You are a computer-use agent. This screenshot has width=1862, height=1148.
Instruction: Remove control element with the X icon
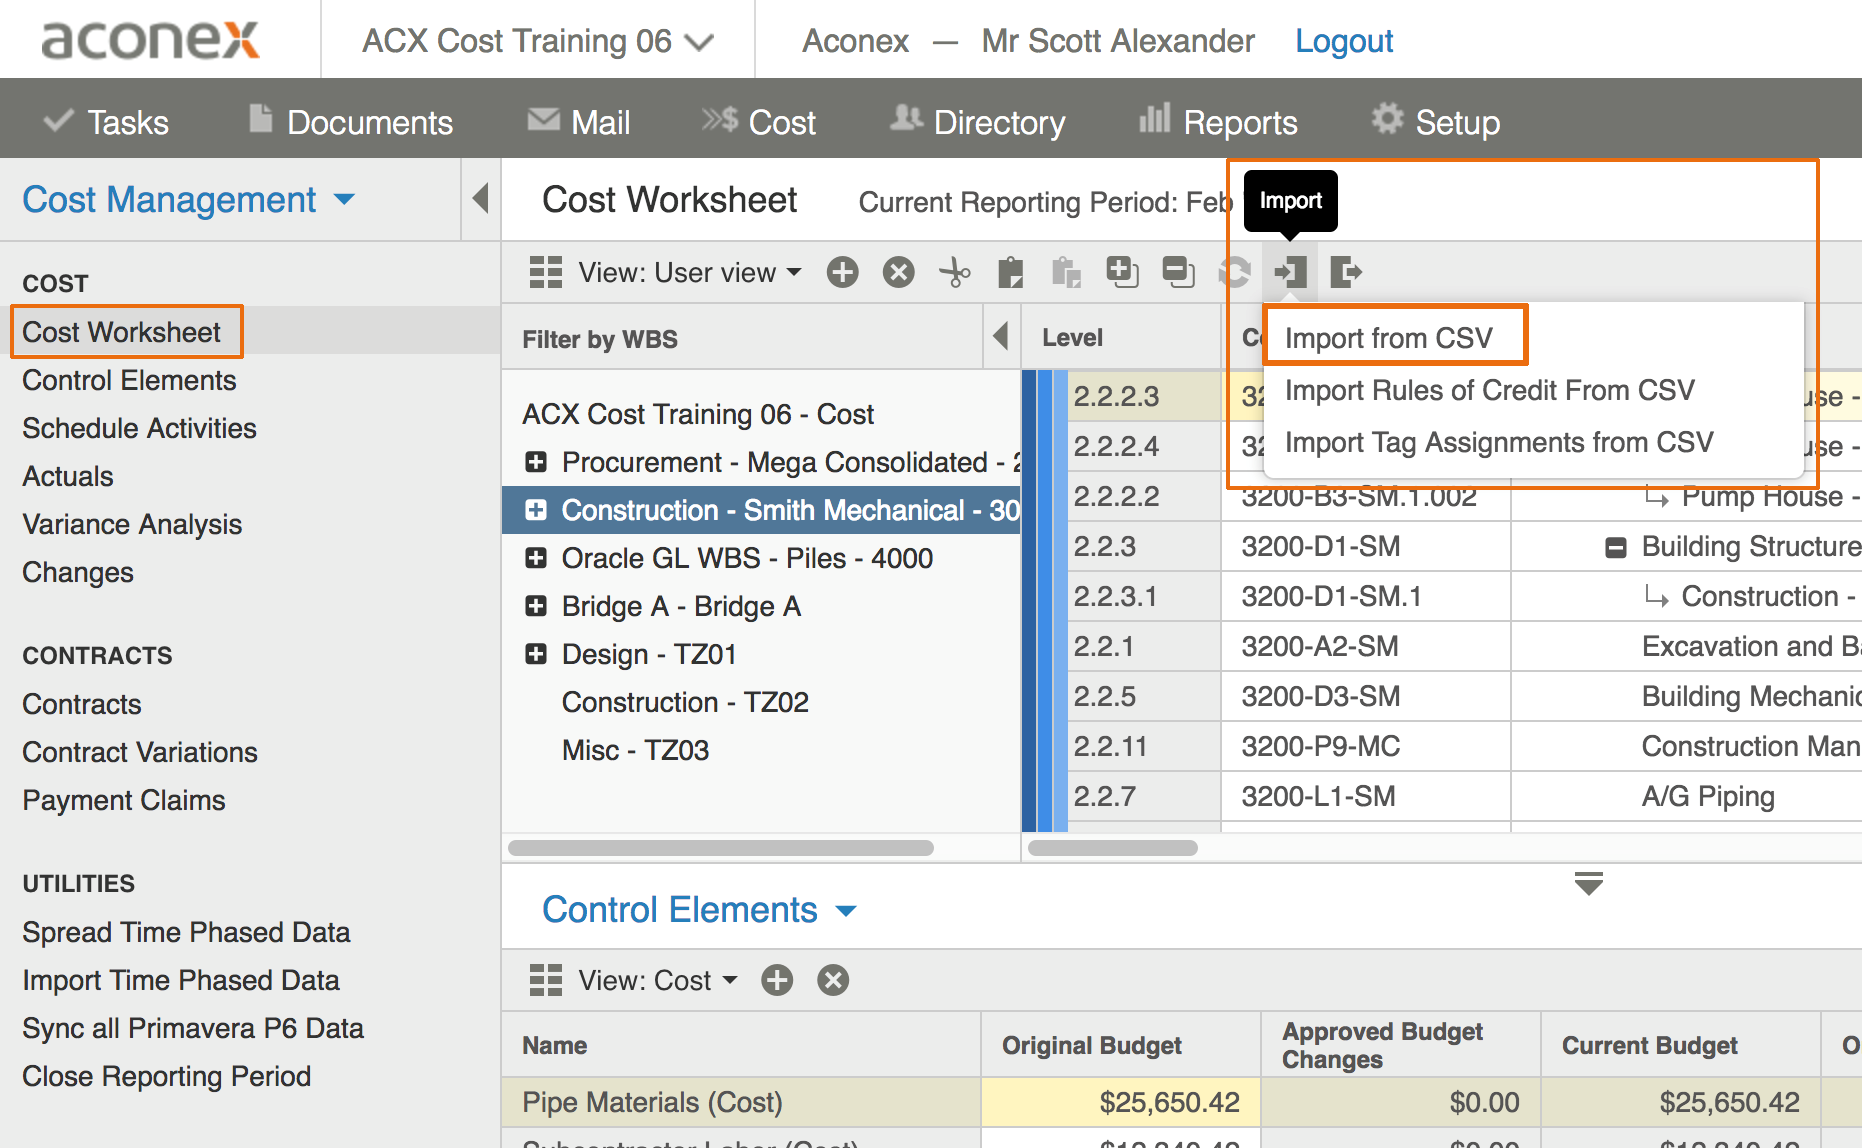(x=833, y=980)
